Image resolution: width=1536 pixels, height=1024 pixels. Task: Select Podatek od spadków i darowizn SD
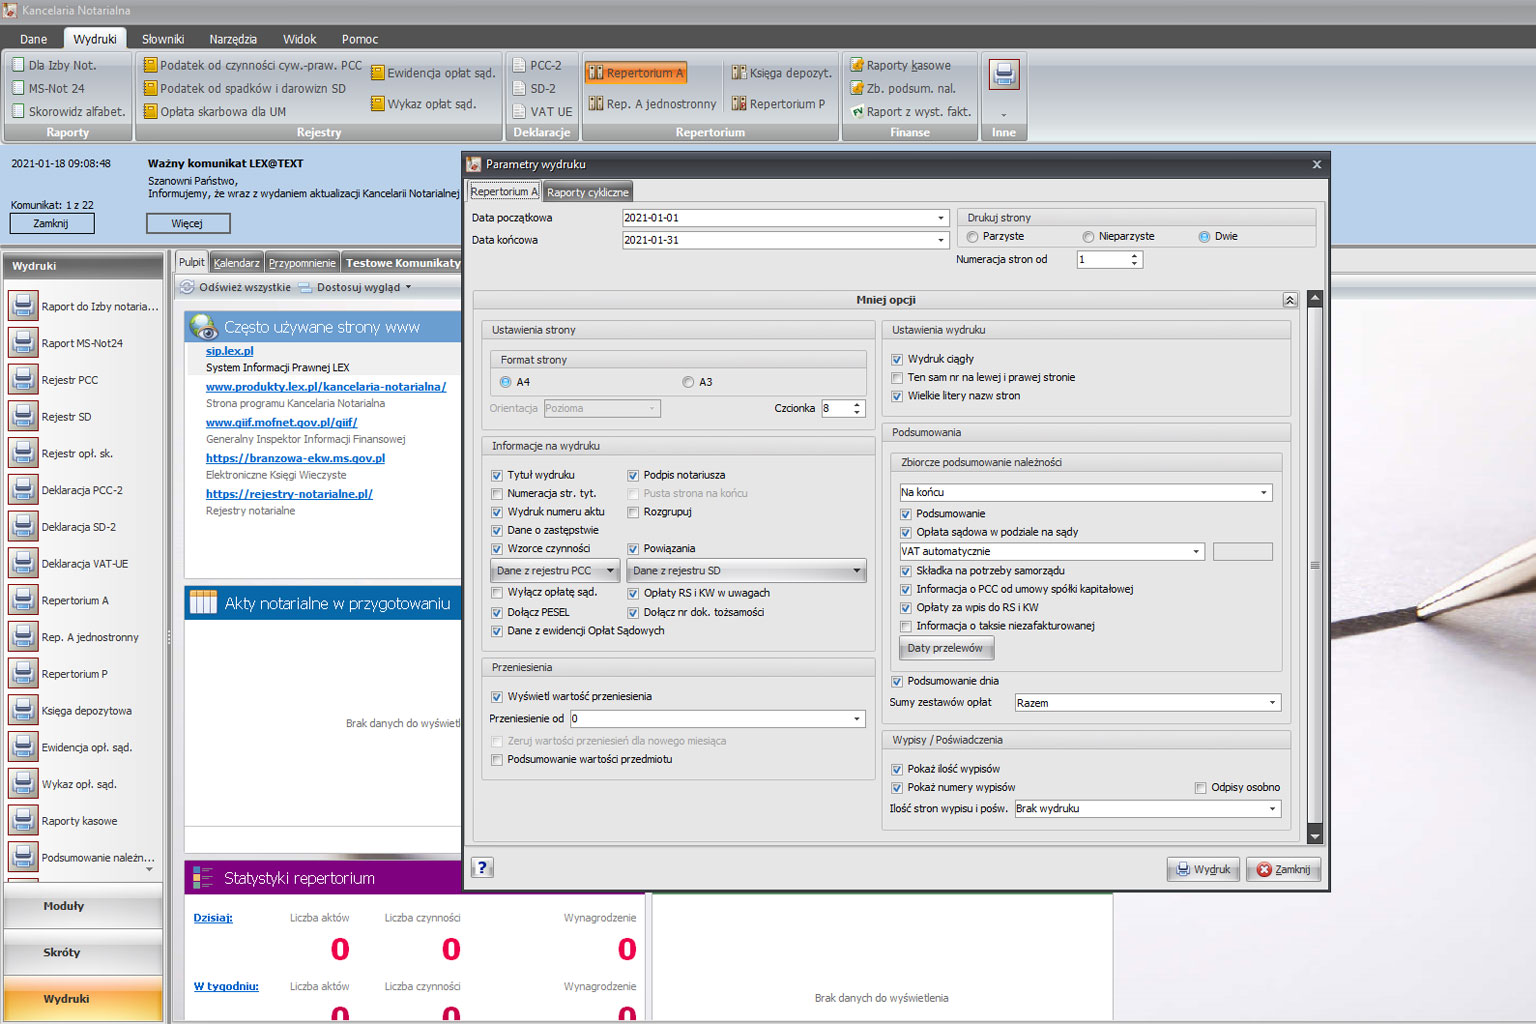[252, 88]
